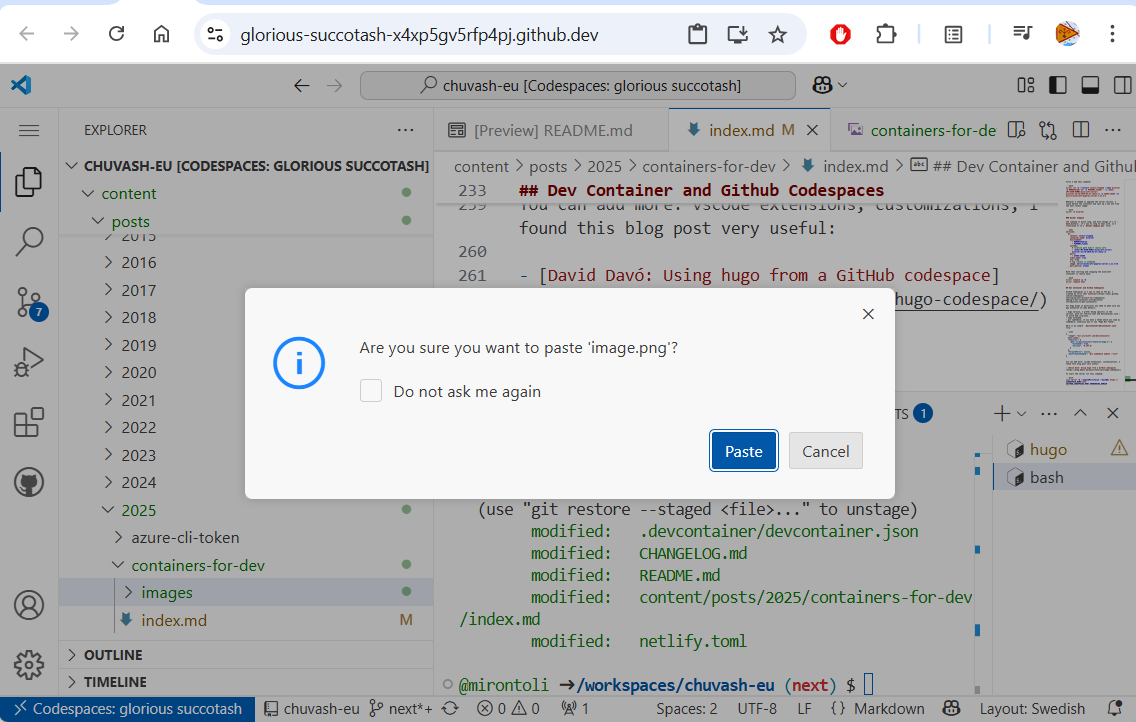Click the open changes compare icon

[1048, 130]
